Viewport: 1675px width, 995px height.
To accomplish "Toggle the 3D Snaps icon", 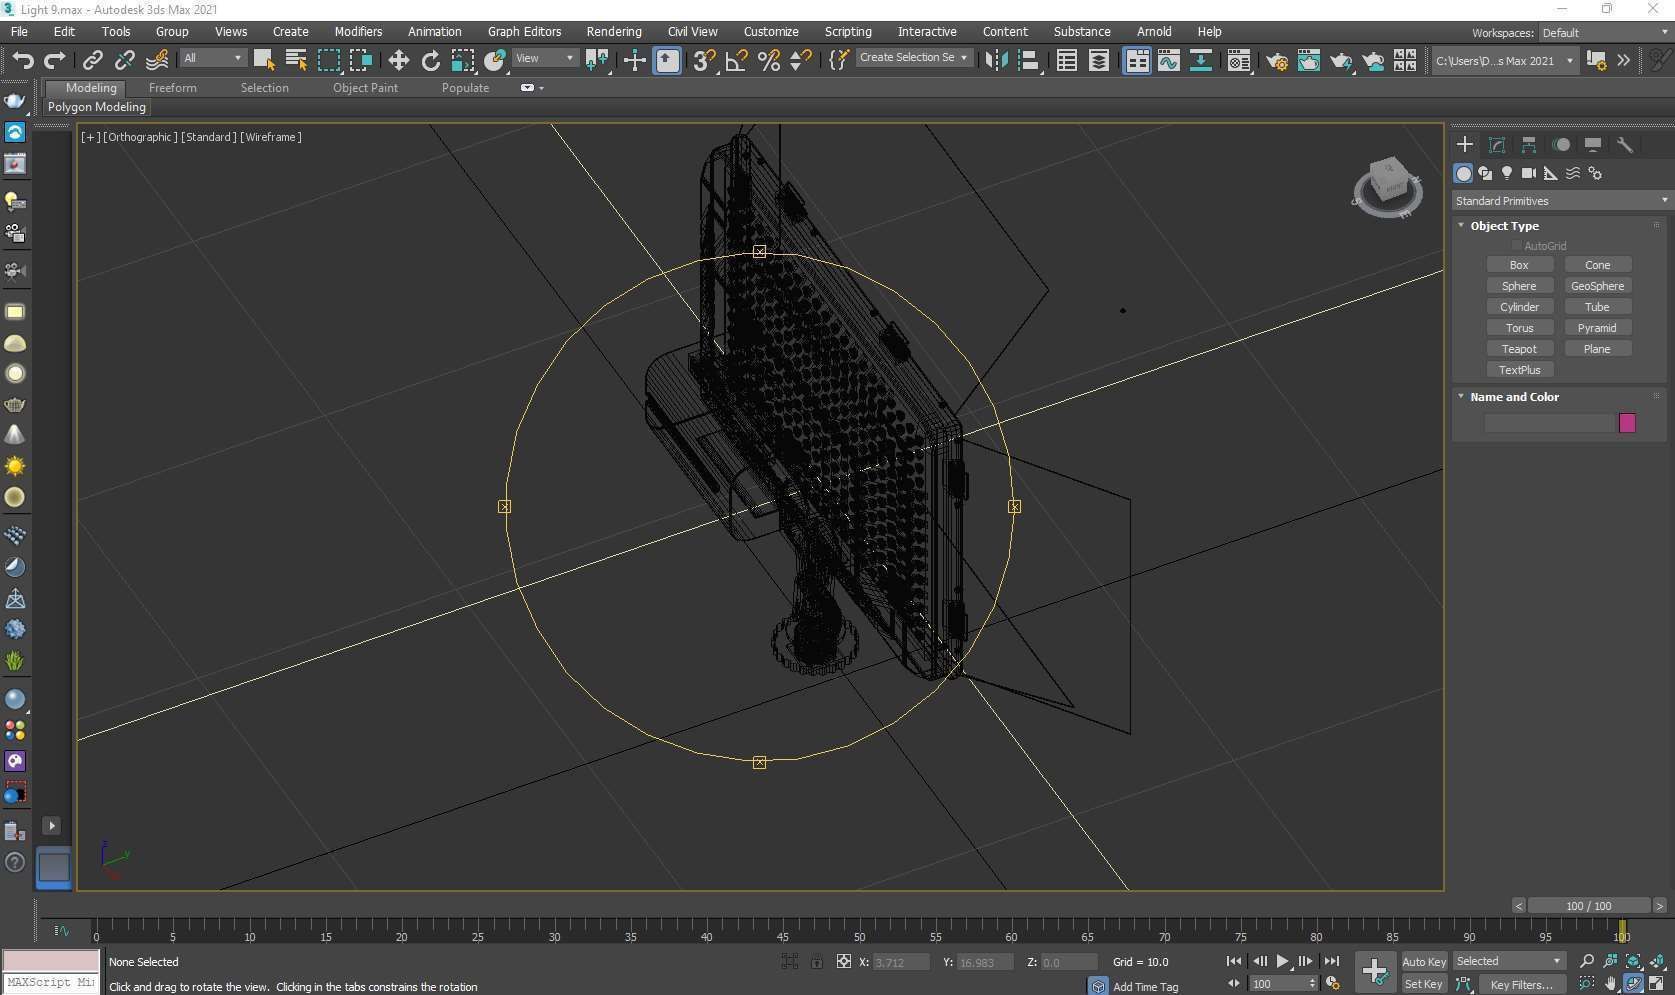I will (x=704, y=60).
